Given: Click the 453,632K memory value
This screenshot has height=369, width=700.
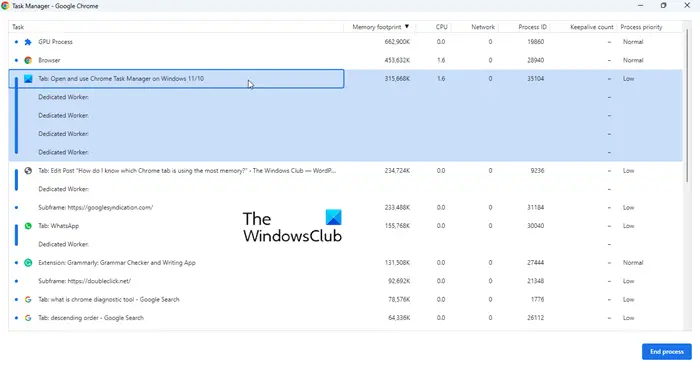Looking at the screenshot, I should coord(397,60).
